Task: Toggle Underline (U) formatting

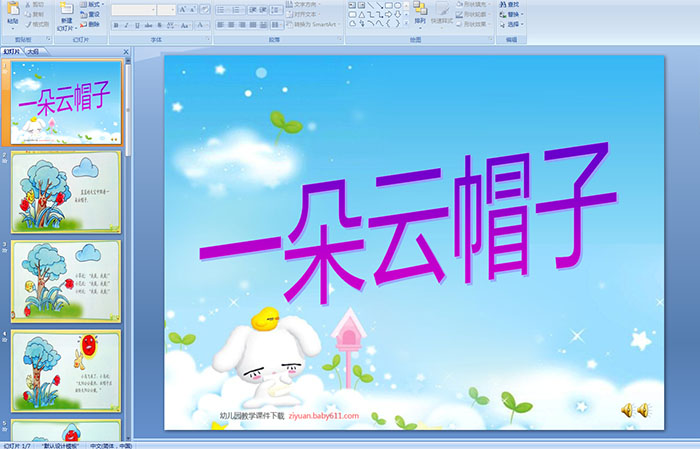Action: coord(137,25)
